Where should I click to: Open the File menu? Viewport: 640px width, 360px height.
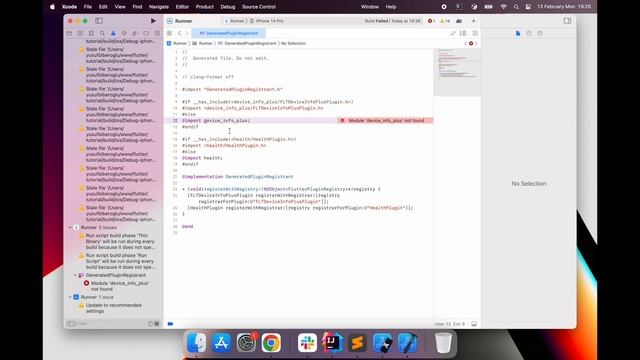[88, 7]
